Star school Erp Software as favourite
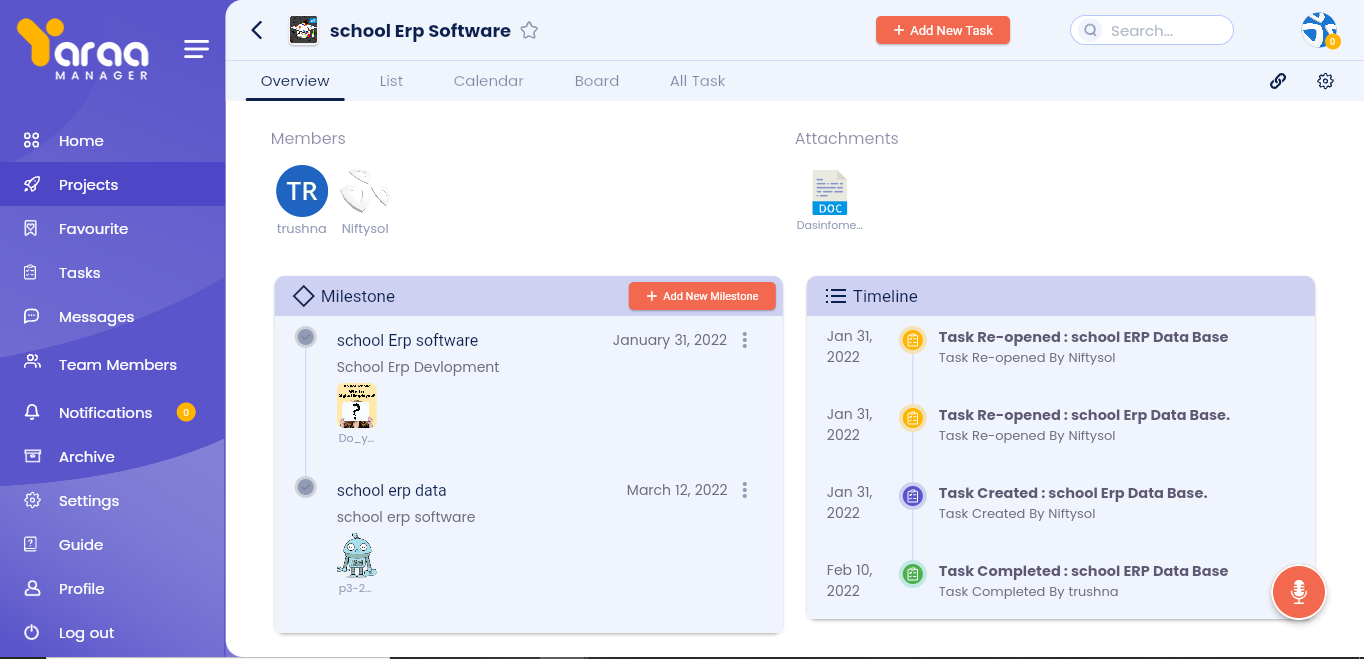The width and height of the screenshot is (1364, 659). click(x=529, y=31)
